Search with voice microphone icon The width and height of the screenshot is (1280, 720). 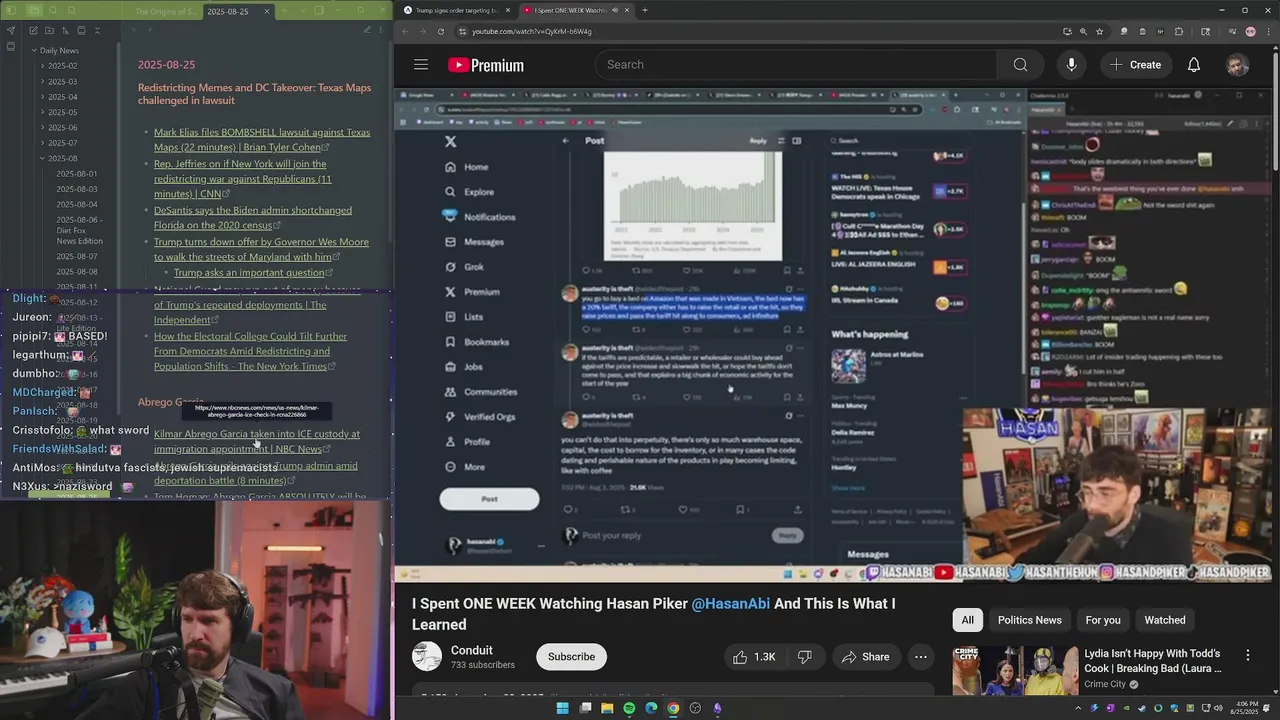pos(1071,65)
